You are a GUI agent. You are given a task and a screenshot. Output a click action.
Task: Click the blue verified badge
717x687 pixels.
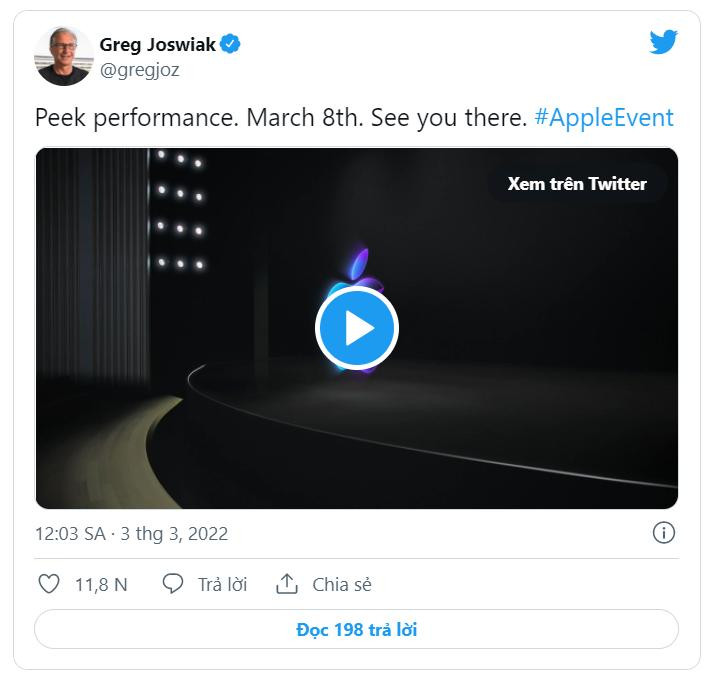(231, 45)
